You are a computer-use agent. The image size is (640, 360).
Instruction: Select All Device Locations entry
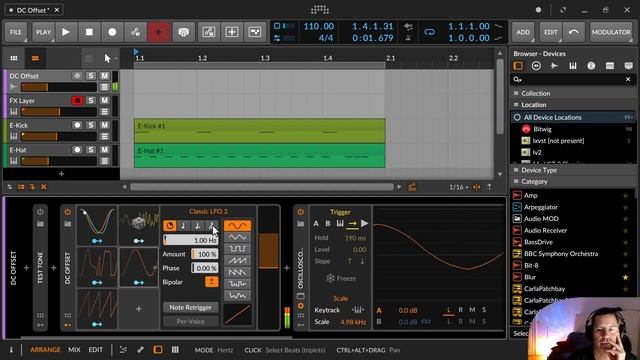573,118
